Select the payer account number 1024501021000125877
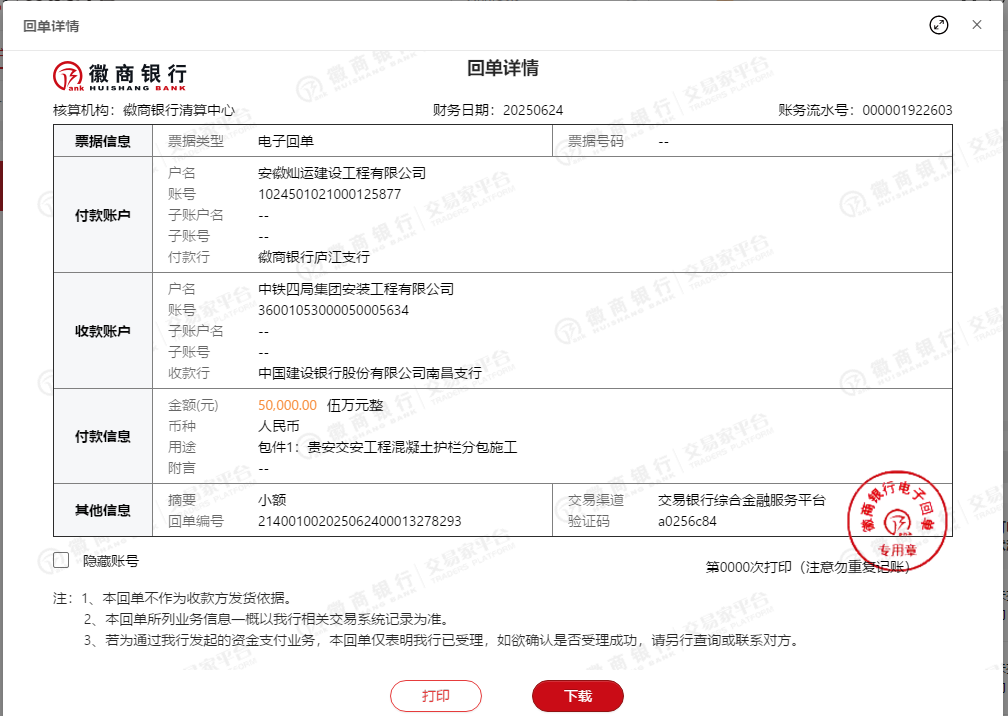This screenshot has width=1008, height=716. pos(329,194)
